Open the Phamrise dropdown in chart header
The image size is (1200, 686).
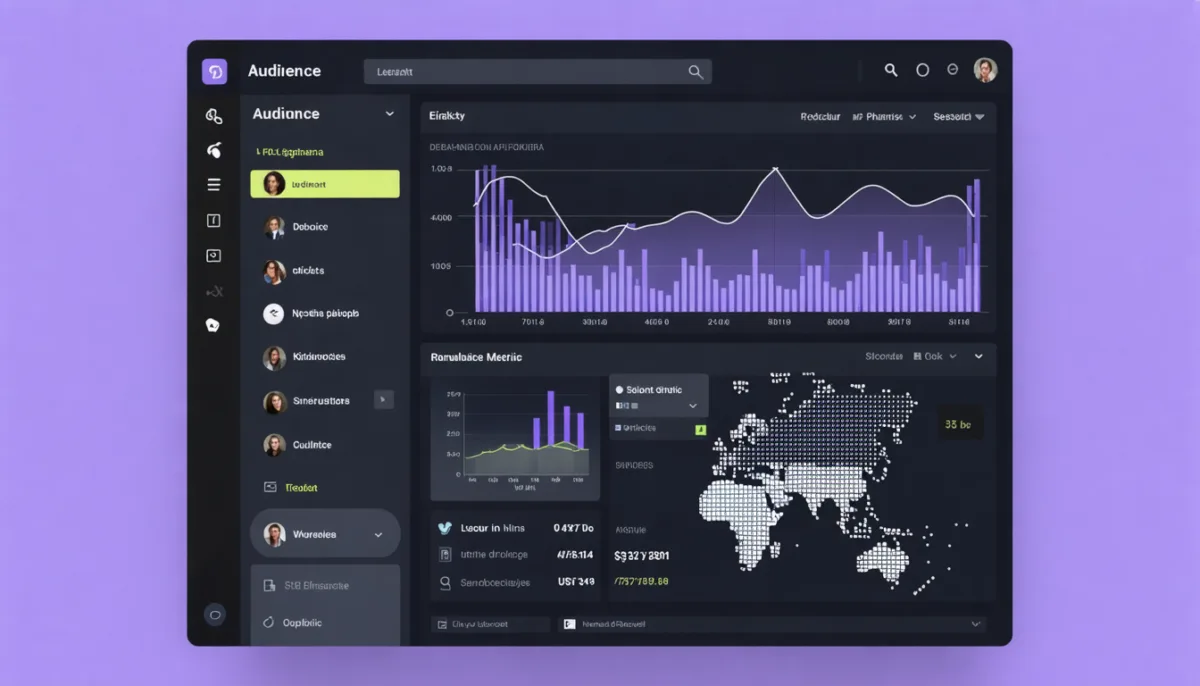[884, 117]
